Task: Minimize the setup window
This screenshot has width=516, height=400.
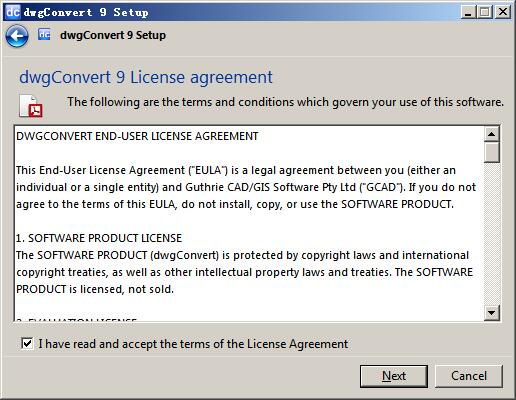Action: (x=468, y=12)
